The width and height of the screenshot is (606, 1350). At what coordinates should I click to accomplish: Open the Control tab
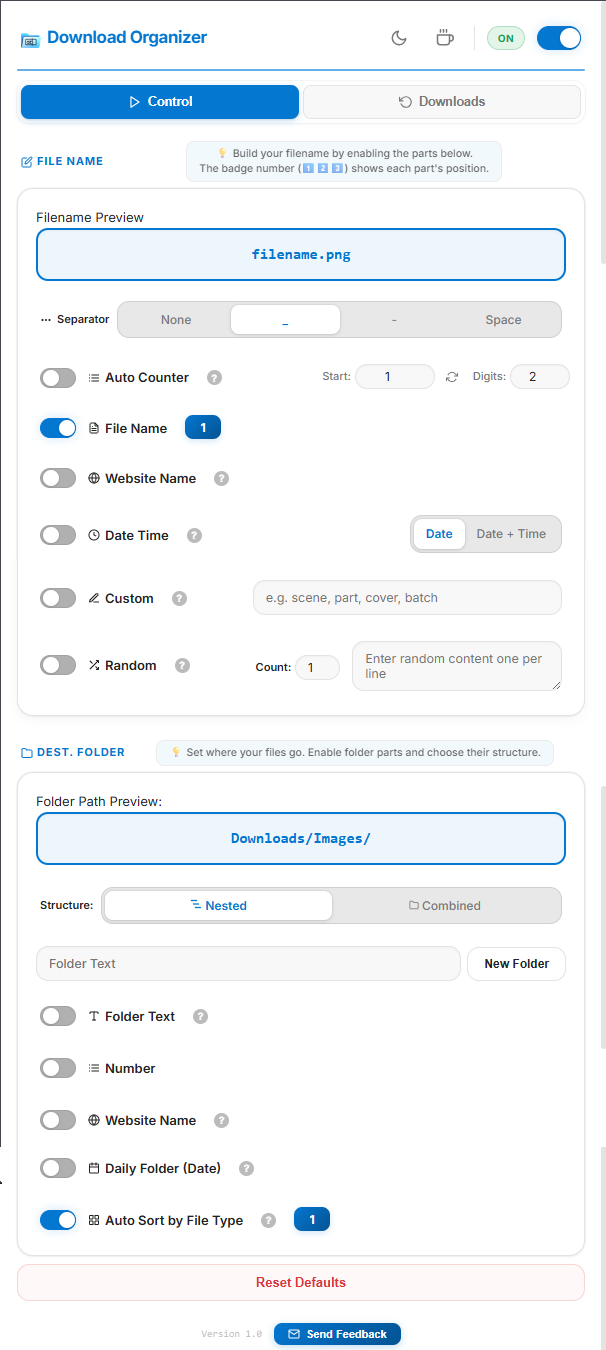pyautogui.click(x=159, y=101)
